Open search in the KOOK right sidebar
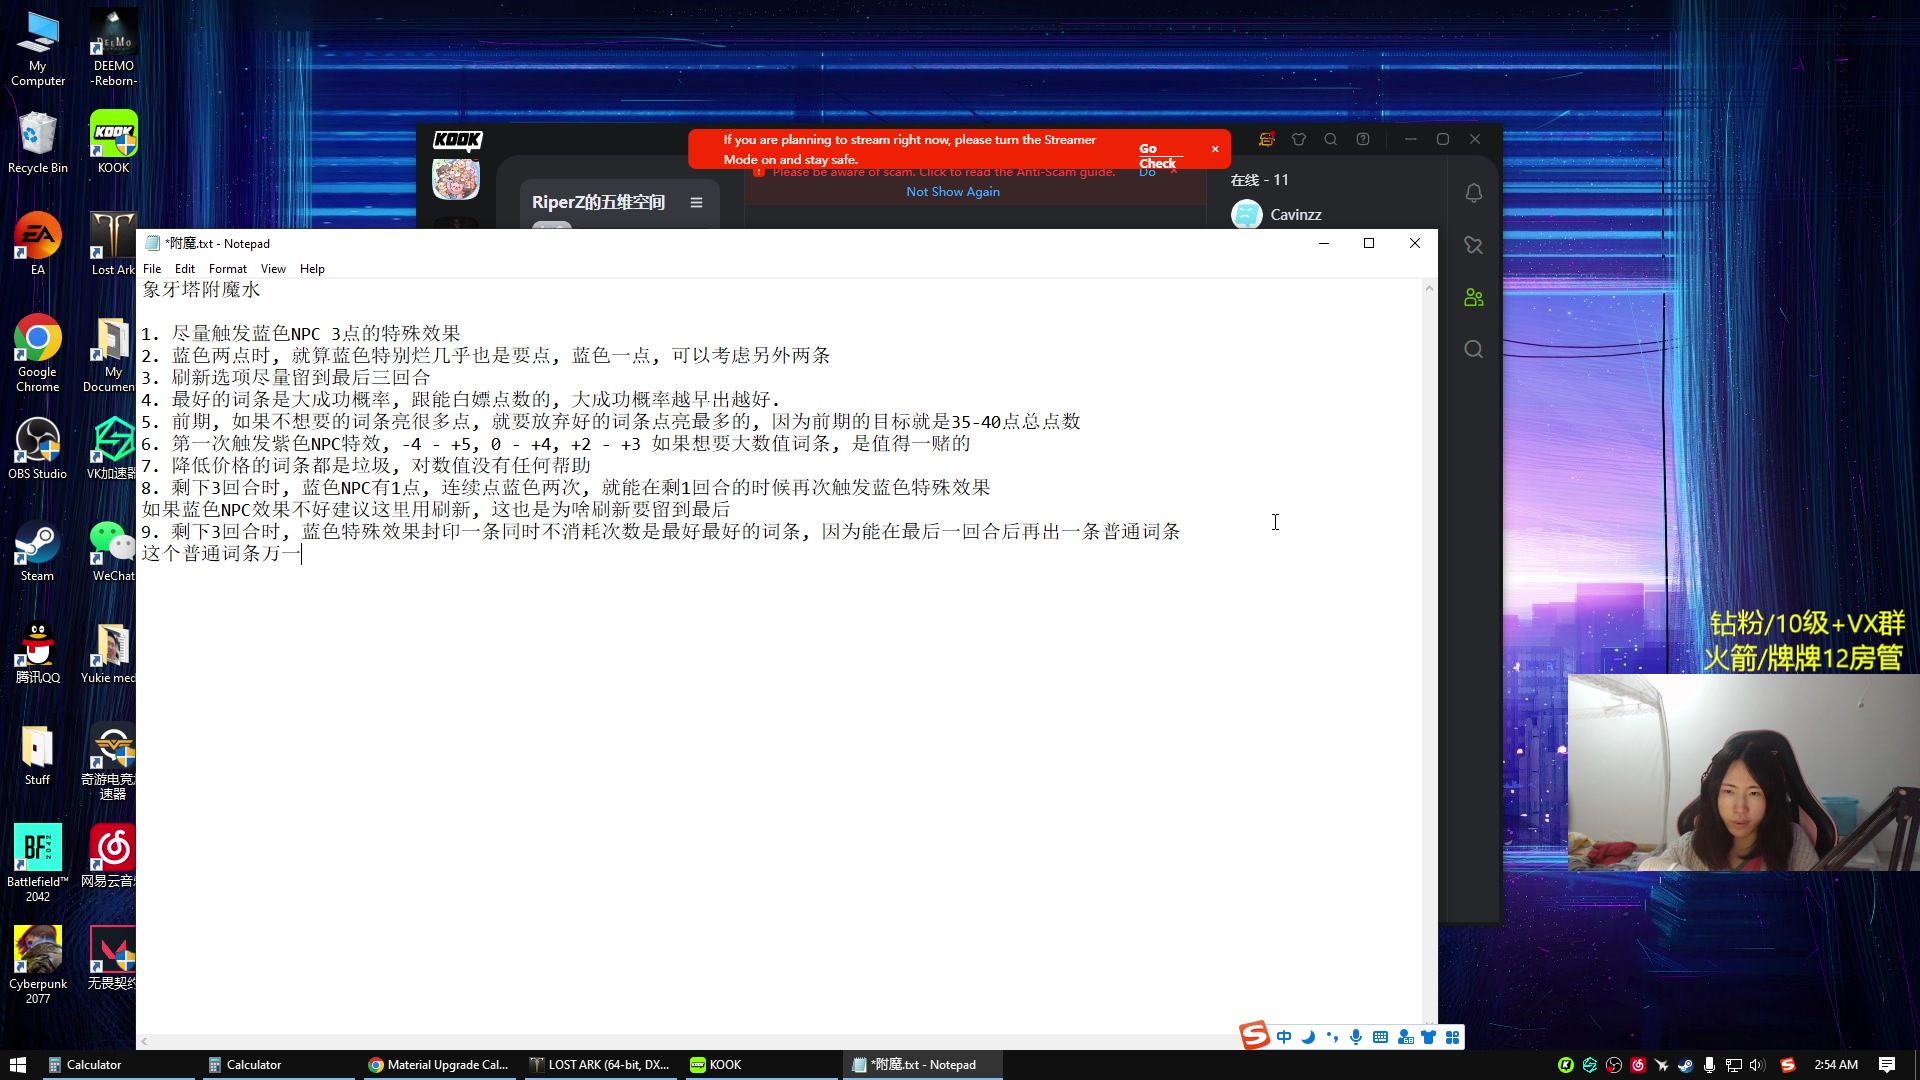Image resolution: width=1920 pixels, height=1080 pixels. point(1473,349)
